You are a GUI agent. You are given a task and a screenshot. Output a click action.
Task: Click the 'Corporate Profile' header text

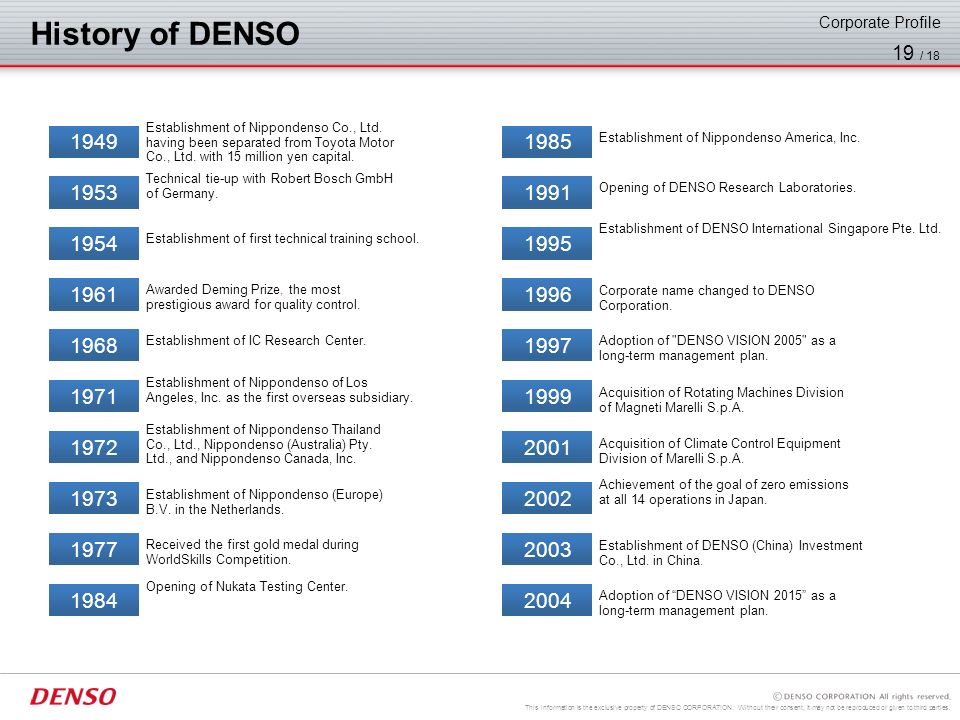point(879,23)
